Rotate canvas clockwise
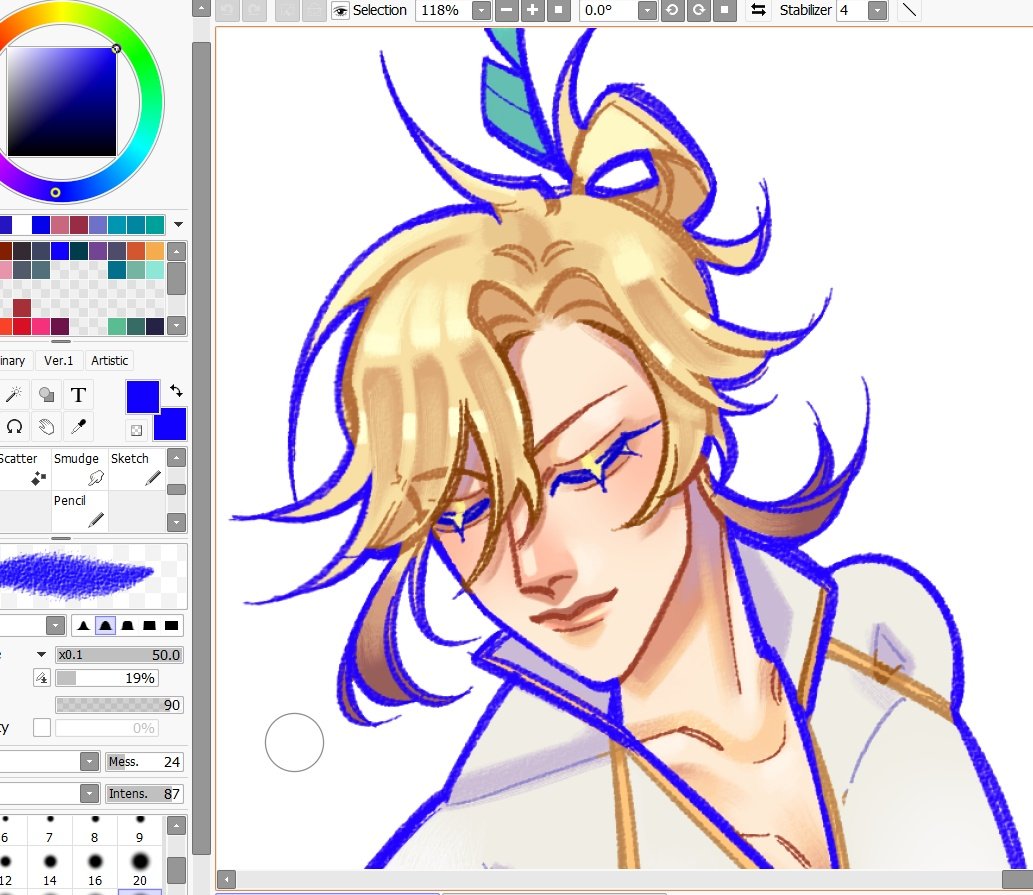 pyautogui.click(x=698, y=10)
